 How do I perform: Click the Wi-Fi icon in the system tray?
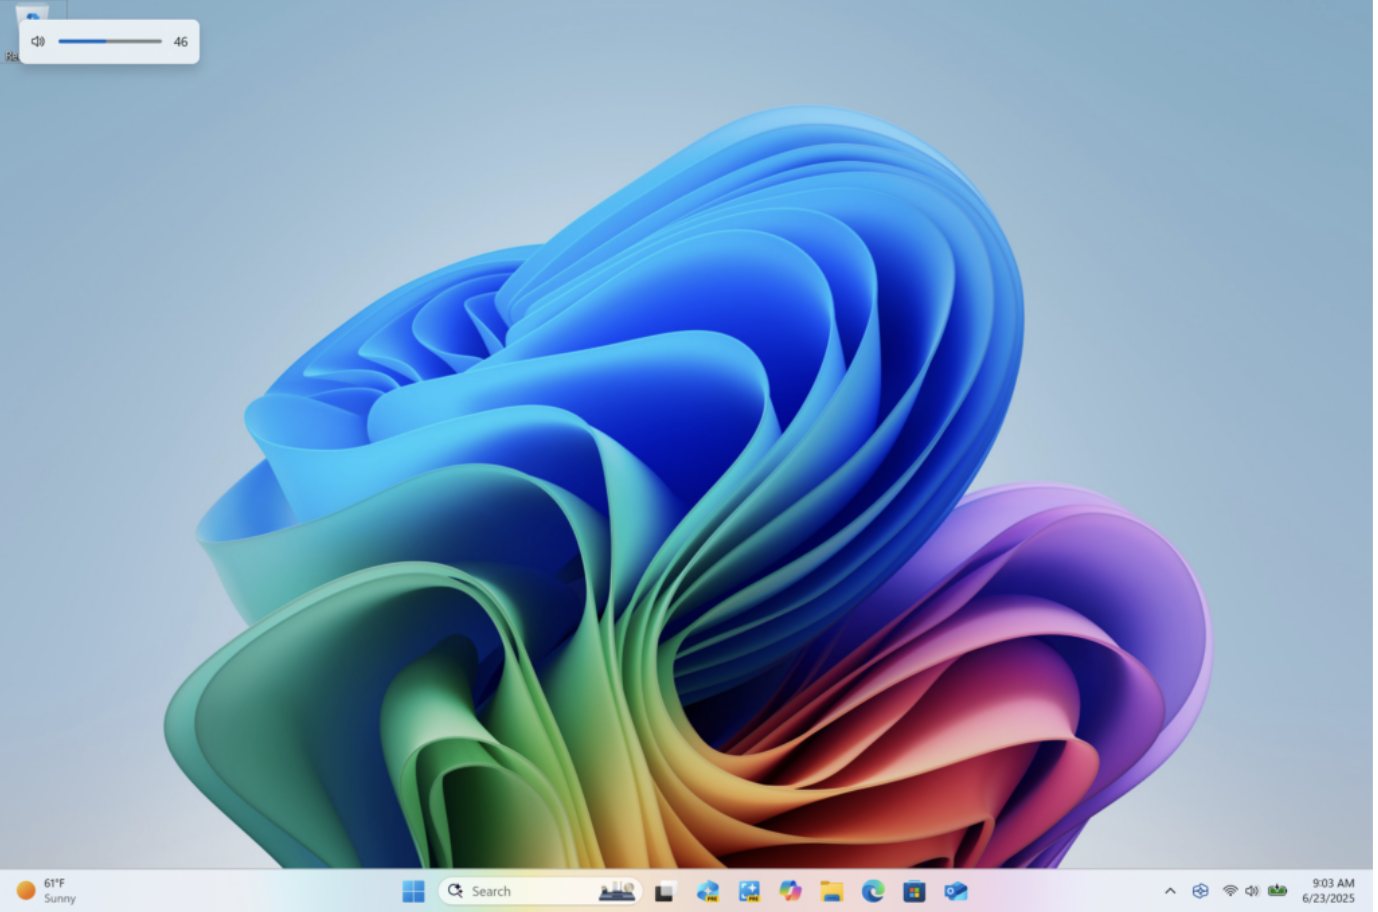point(1227,890)
